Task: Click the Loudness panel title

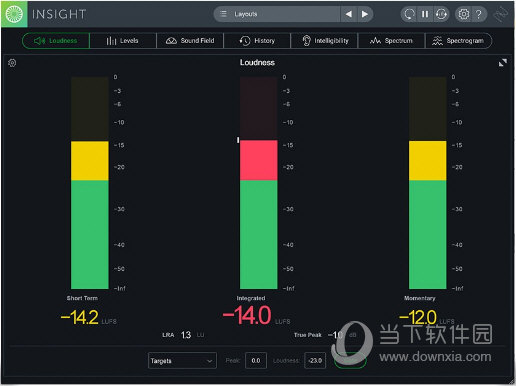Action: (257, 62)
